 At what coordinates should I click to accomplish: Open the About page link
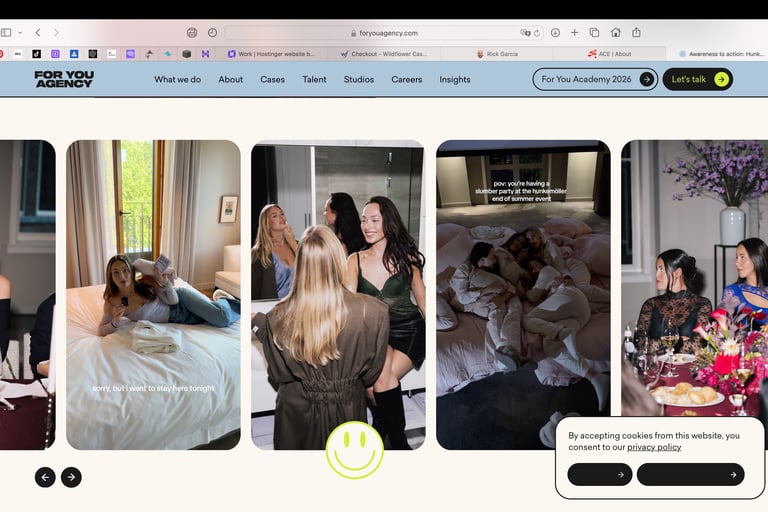coord(230,79)
